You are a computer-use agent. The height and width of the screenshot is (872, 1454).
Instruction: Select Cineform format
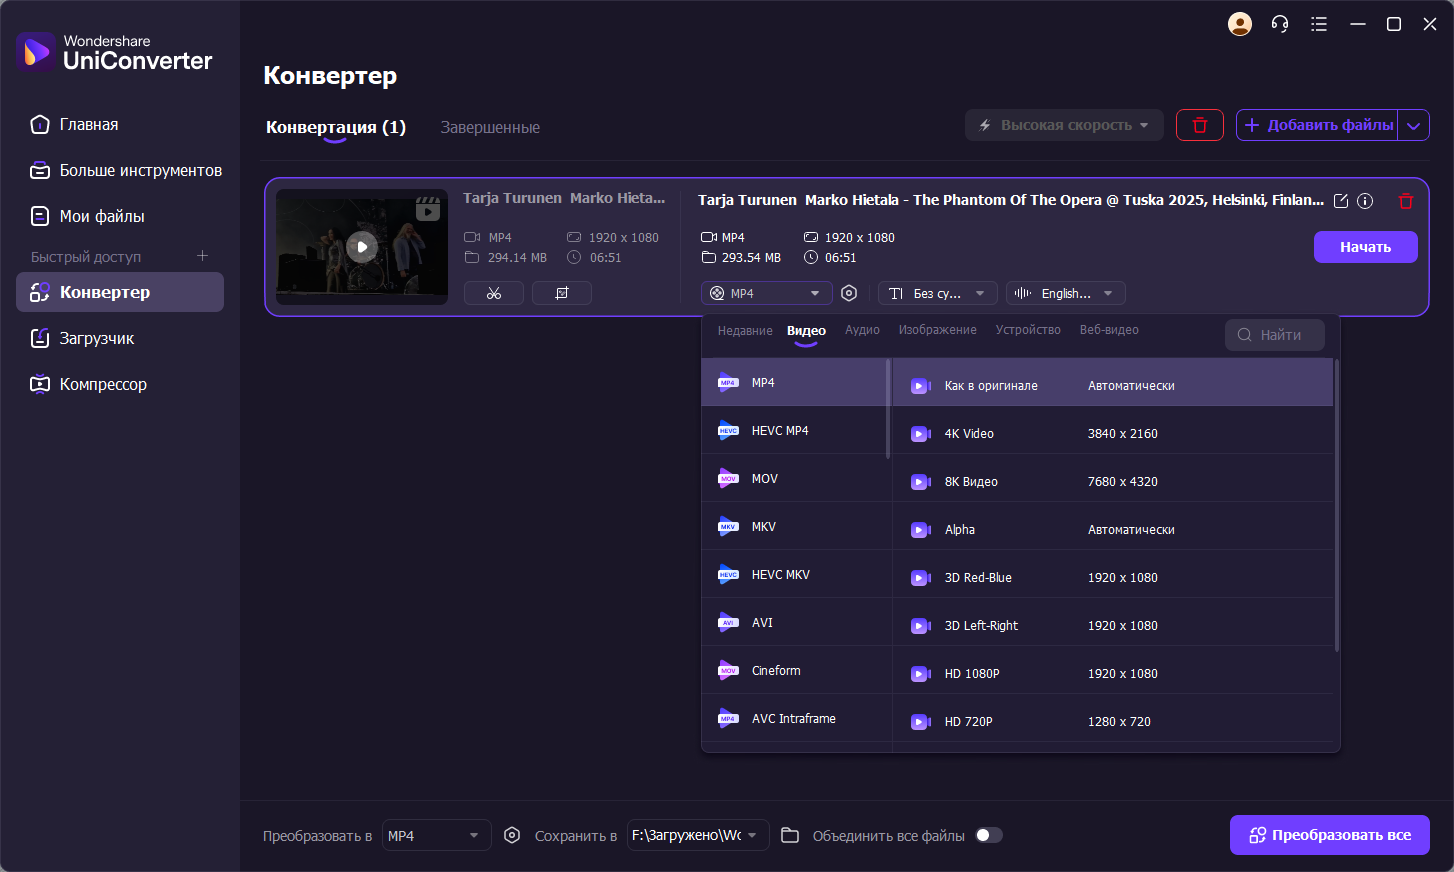point(794,670)
